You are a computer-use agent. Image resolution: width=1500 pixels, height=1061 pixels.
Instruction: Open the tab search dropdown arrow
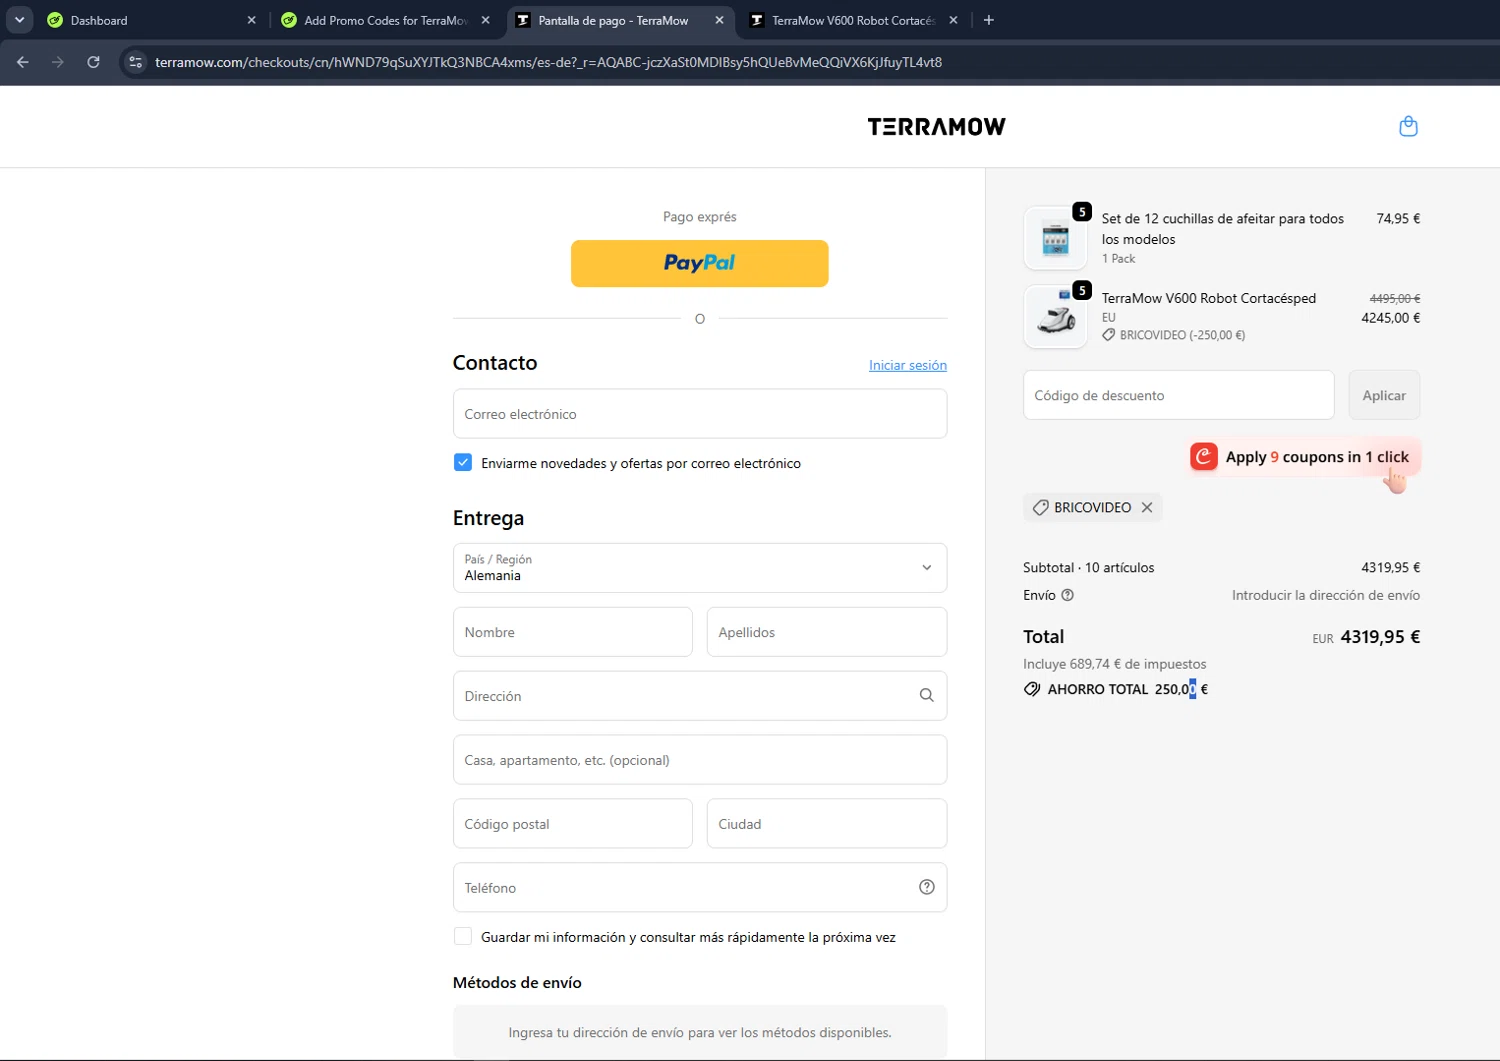click(x=19, y=20)
